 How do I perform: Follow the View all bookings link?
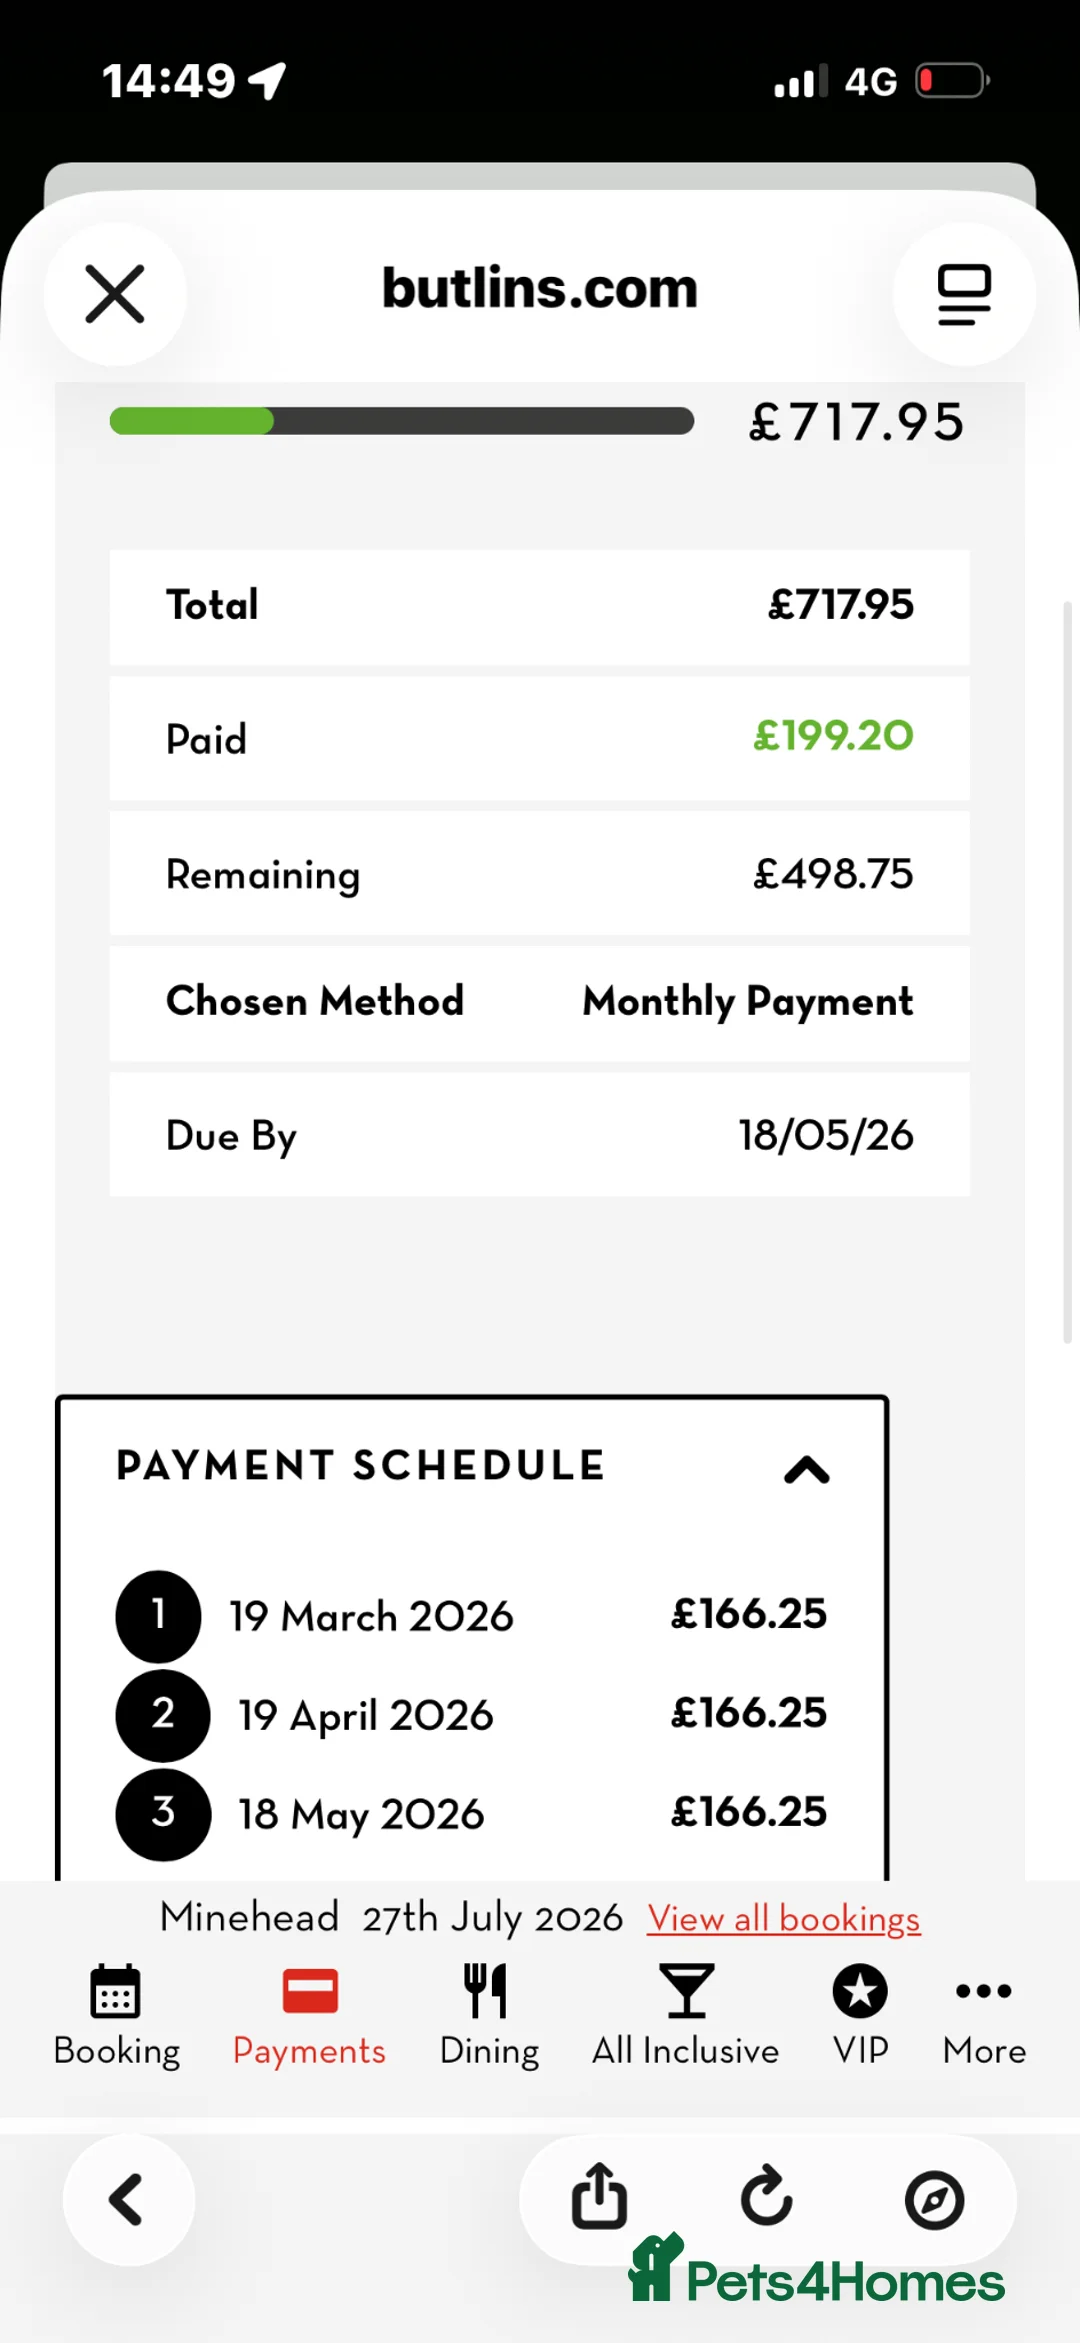(x=783, y=1919)
